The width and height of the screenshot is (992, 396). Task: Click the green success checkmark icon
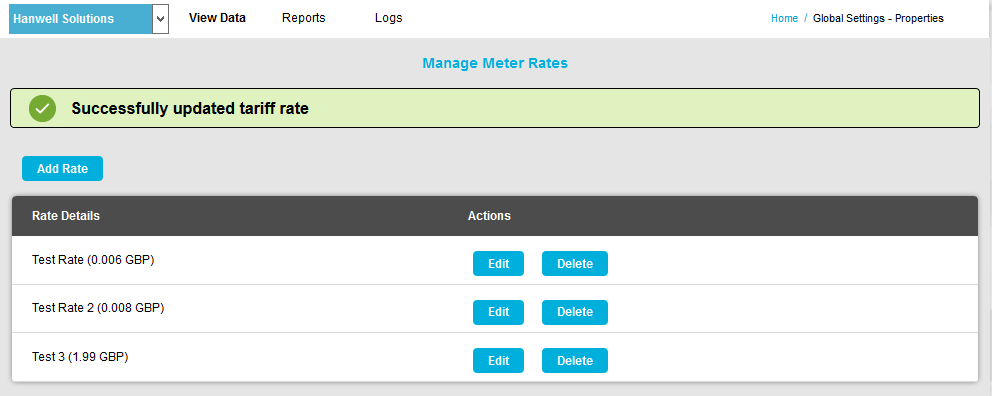tap(42, 108)
